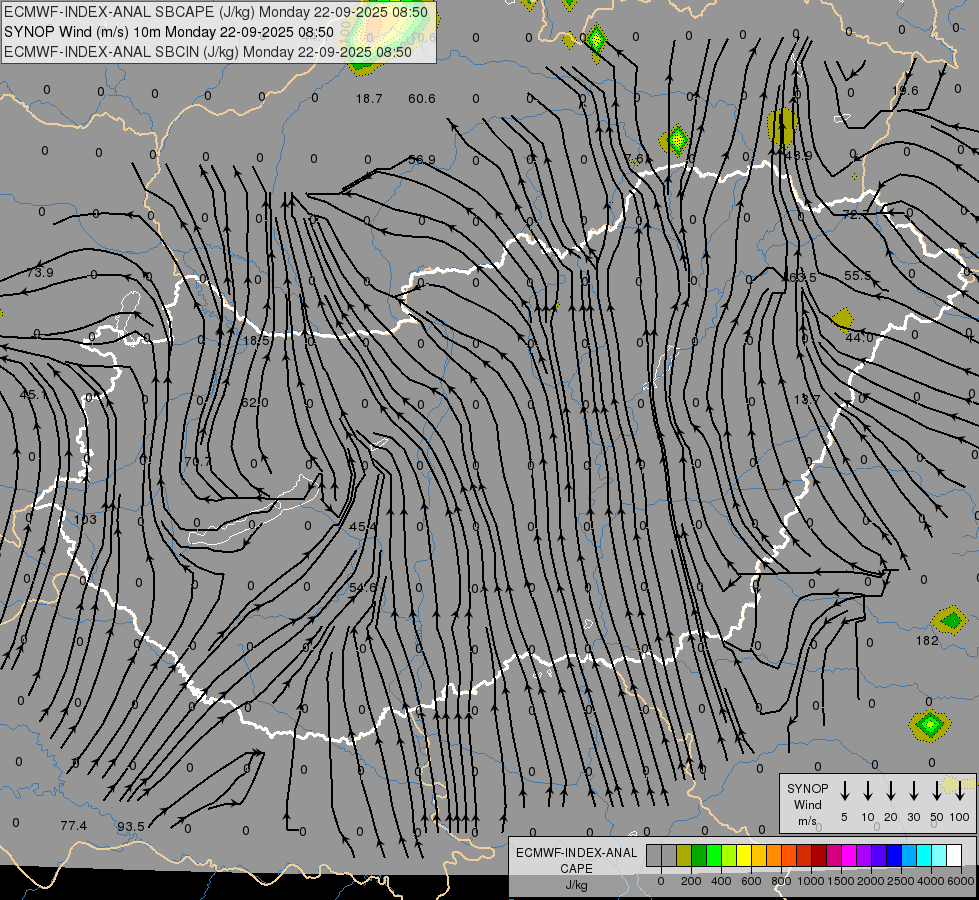Click the SBCAPE title line at the top

point(216,12)
